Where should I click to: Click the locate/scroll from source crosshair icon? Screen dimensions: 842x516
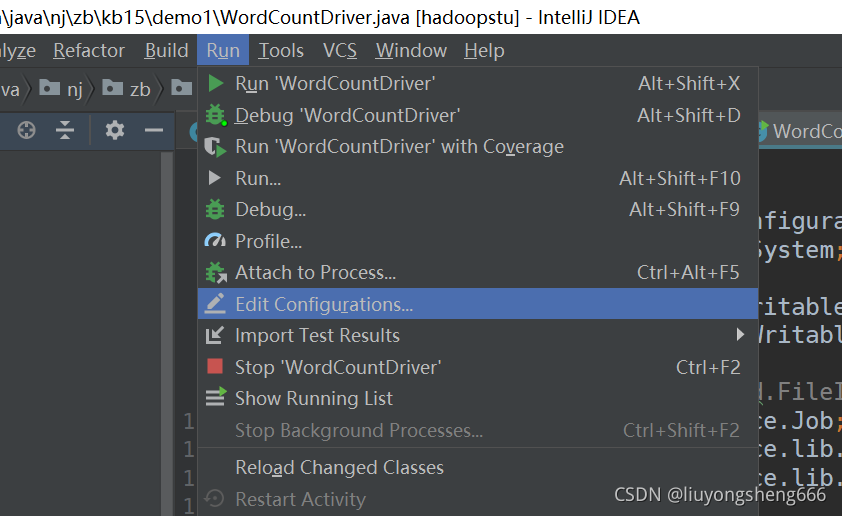(26, 130)
